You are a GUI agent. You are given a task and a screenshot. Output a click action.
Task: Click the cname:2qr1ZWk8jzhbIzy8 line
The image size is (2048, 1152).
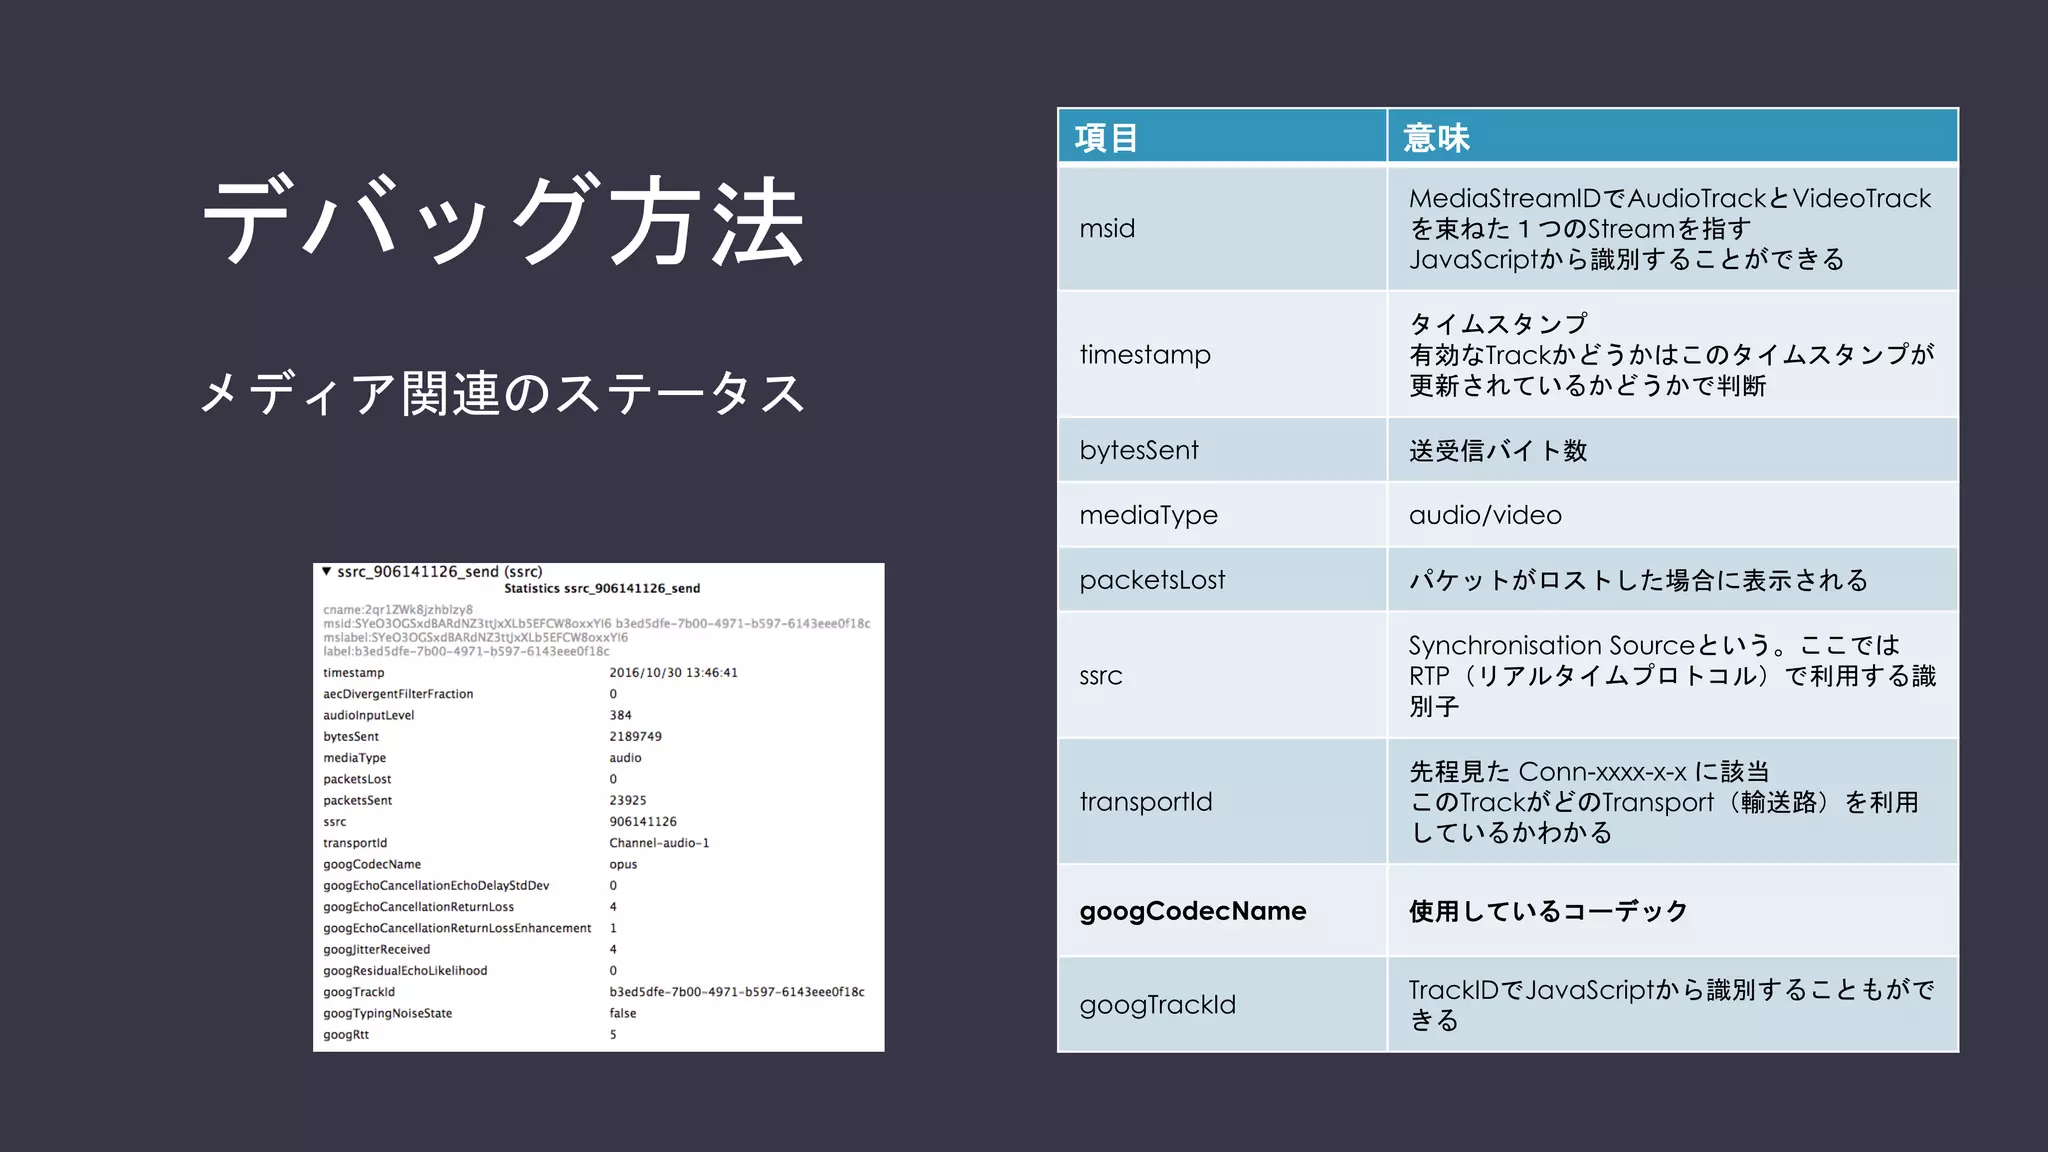click(398, 609)
